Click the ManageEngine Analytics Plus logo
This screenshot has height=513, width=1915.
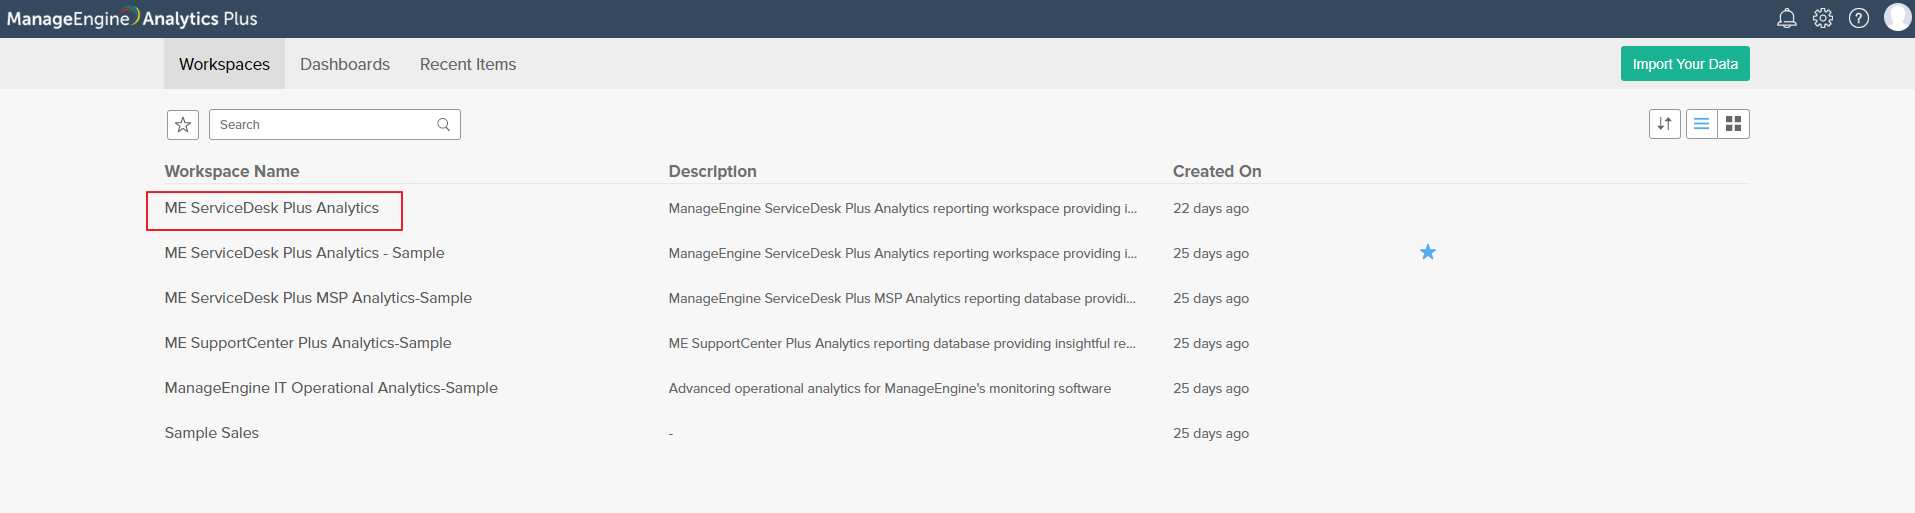132,18
